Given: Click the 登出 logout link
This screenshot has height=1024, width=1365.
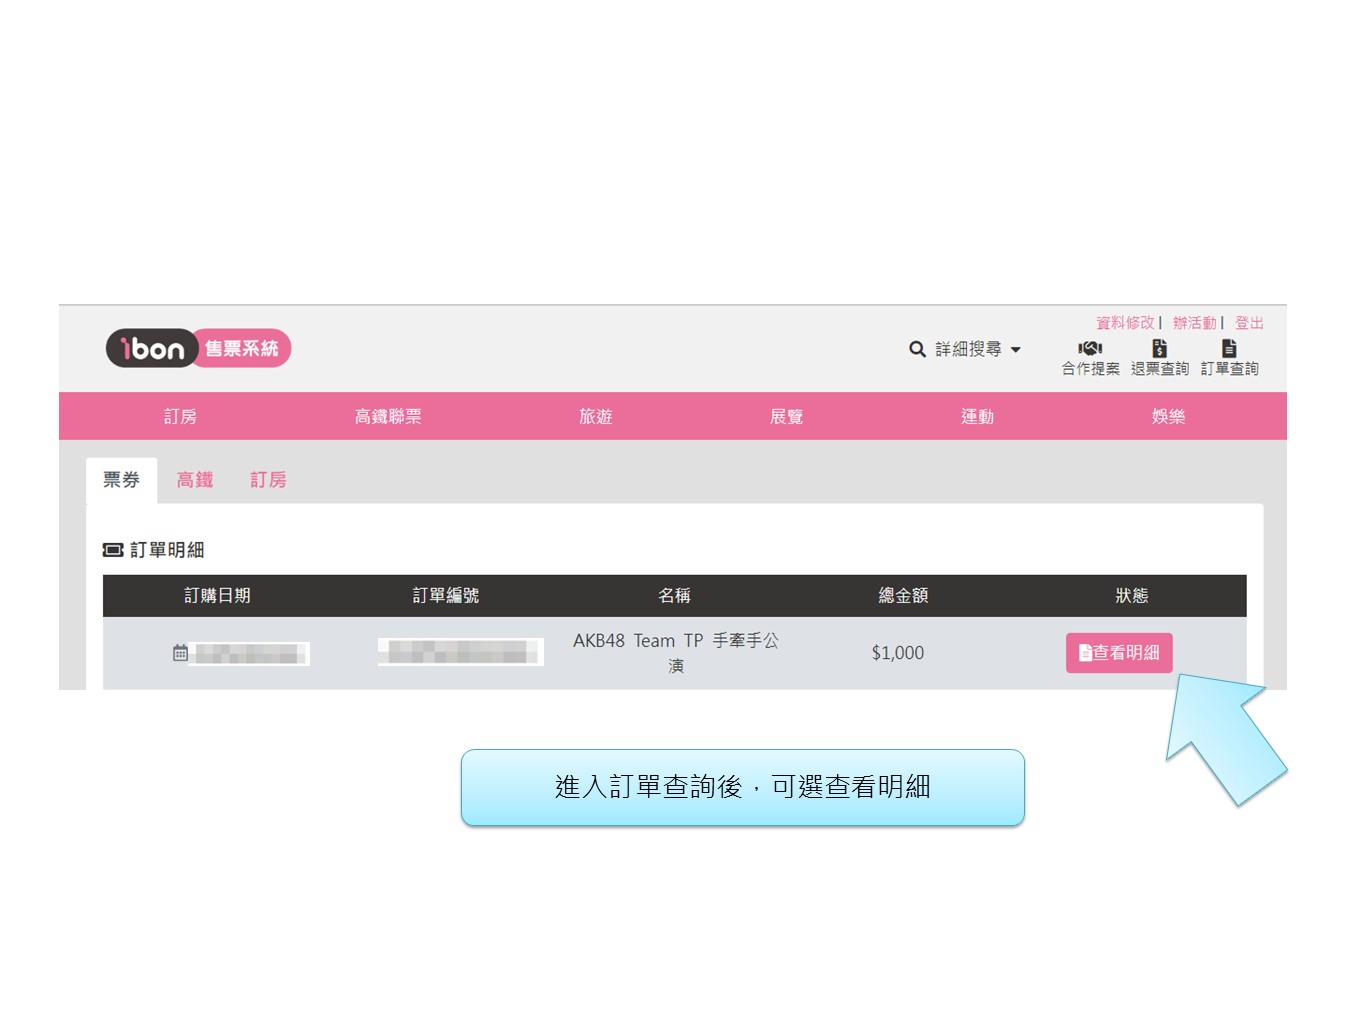Looking at the screenshot, I should 1249,323.
